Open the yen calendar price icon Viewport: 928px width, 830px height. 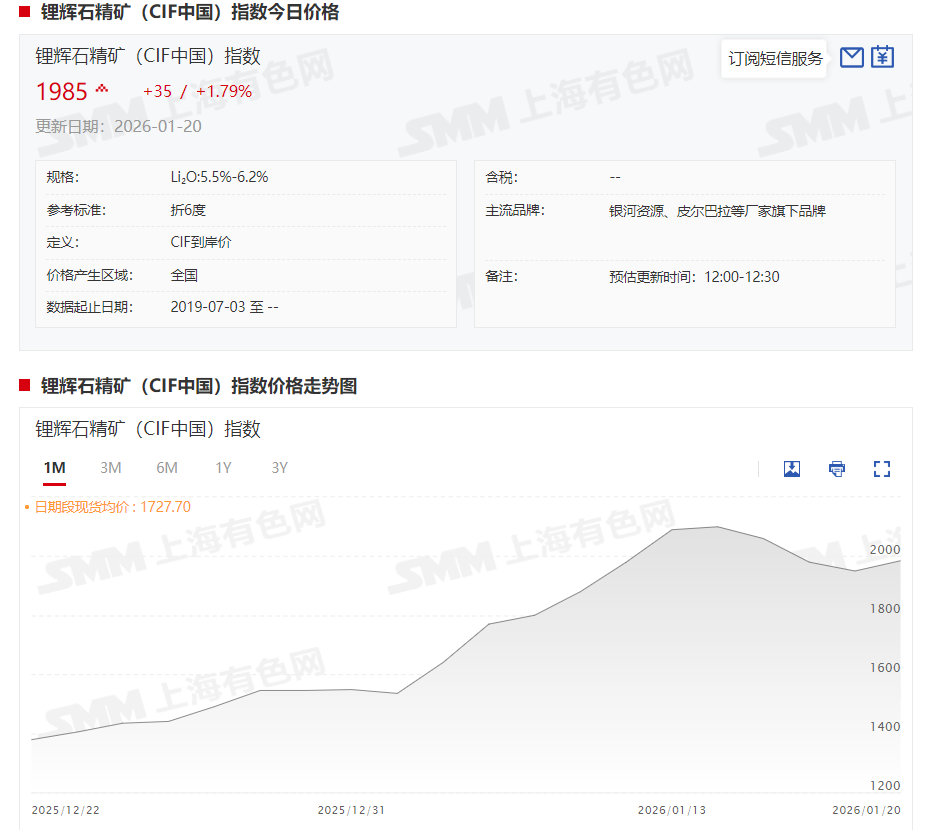pyautogui.click(x=882, y=57)
